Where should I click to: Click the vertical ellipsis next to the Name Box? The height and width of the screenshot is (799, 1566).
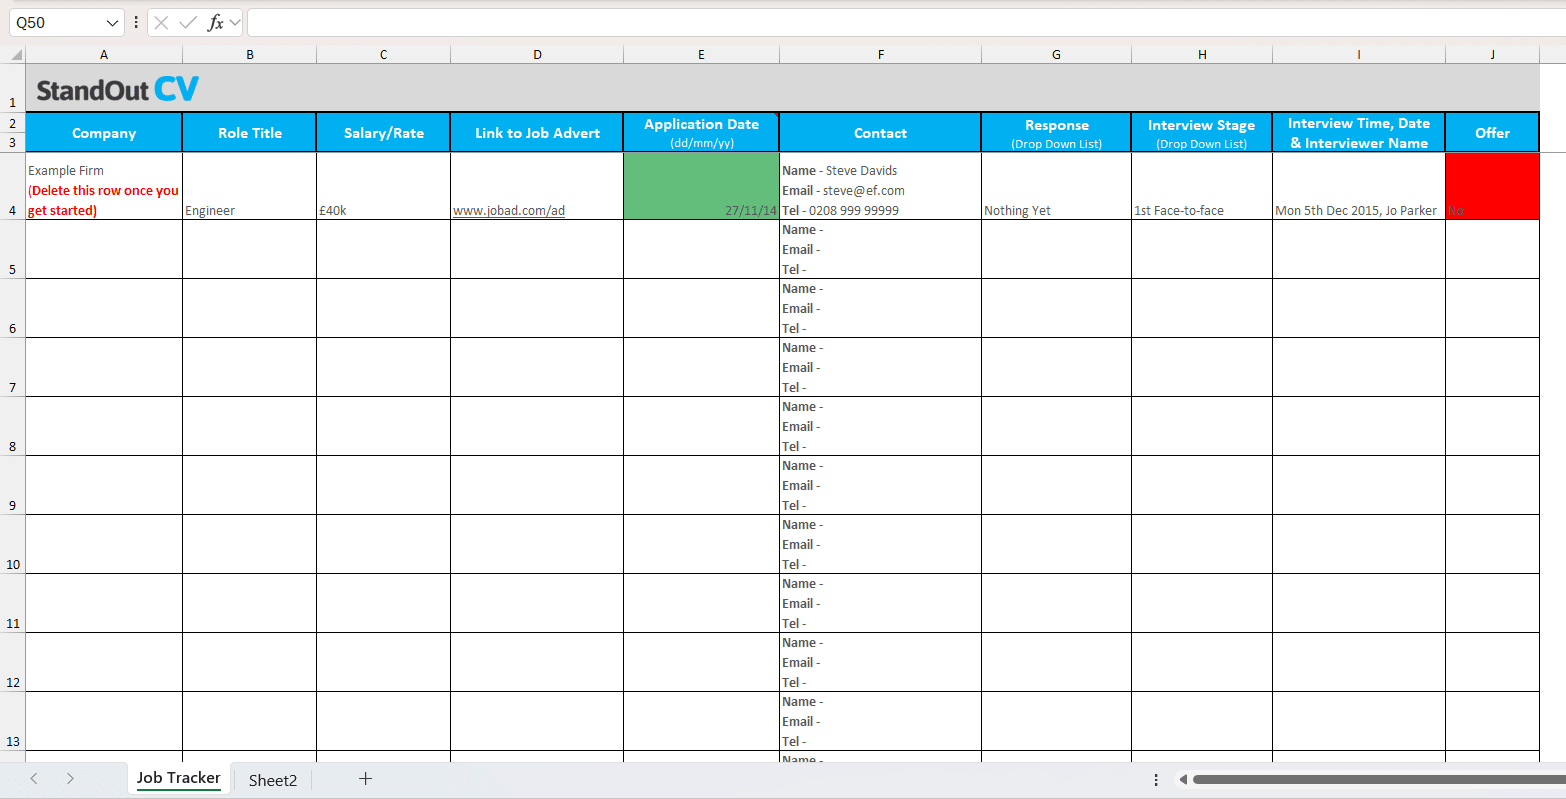coord(135,22)
